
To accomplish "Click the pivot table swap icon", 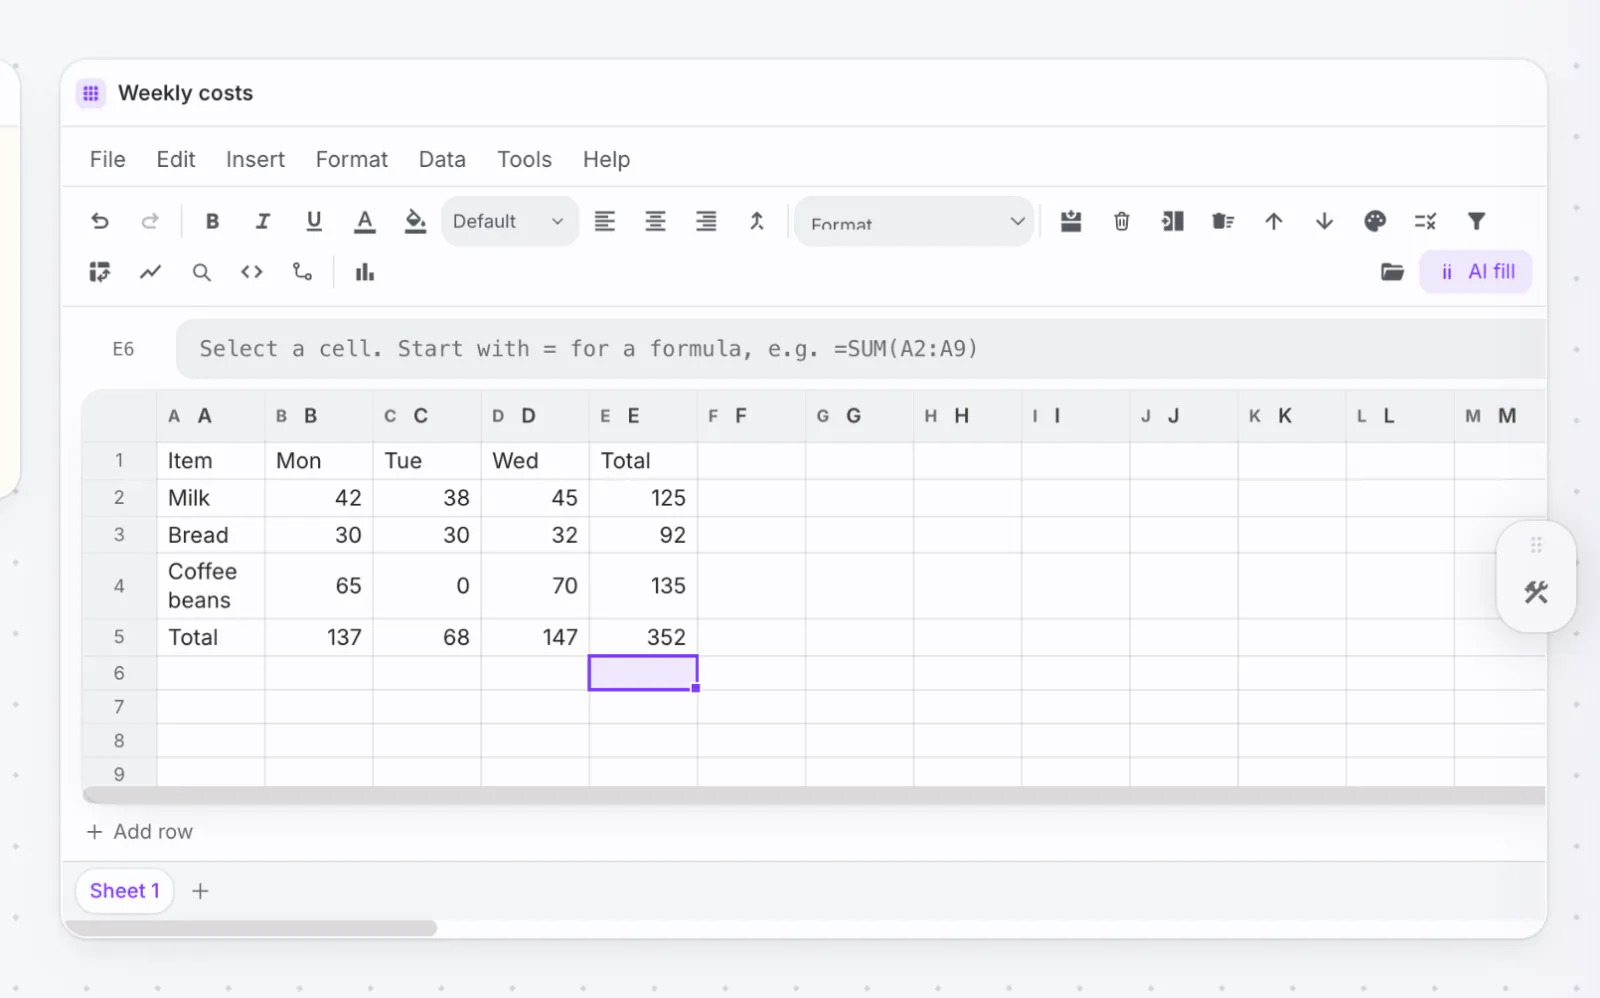I will pos(100,272).
